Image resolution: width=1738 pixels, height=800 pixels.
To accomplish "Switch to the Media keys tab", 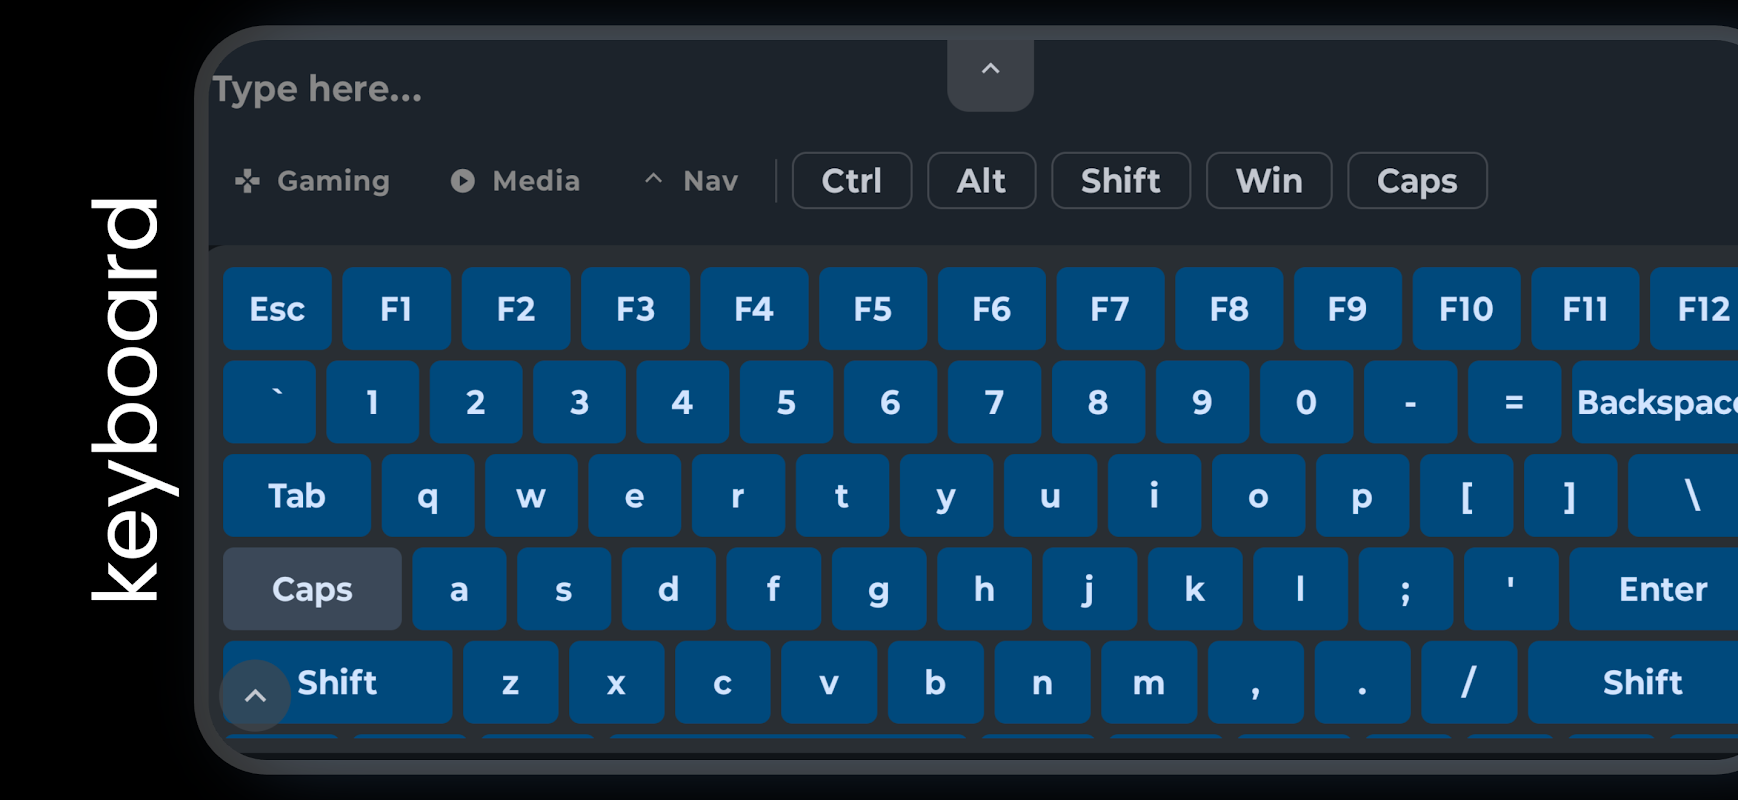I will pos(536,181).
